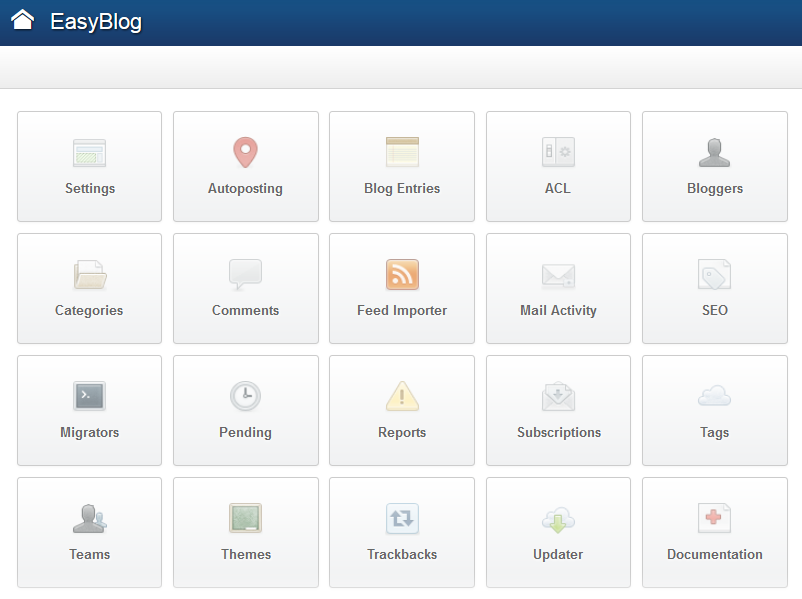Select the Settings label
Viewport: 802px width, 599px height.
click(90, 189)
